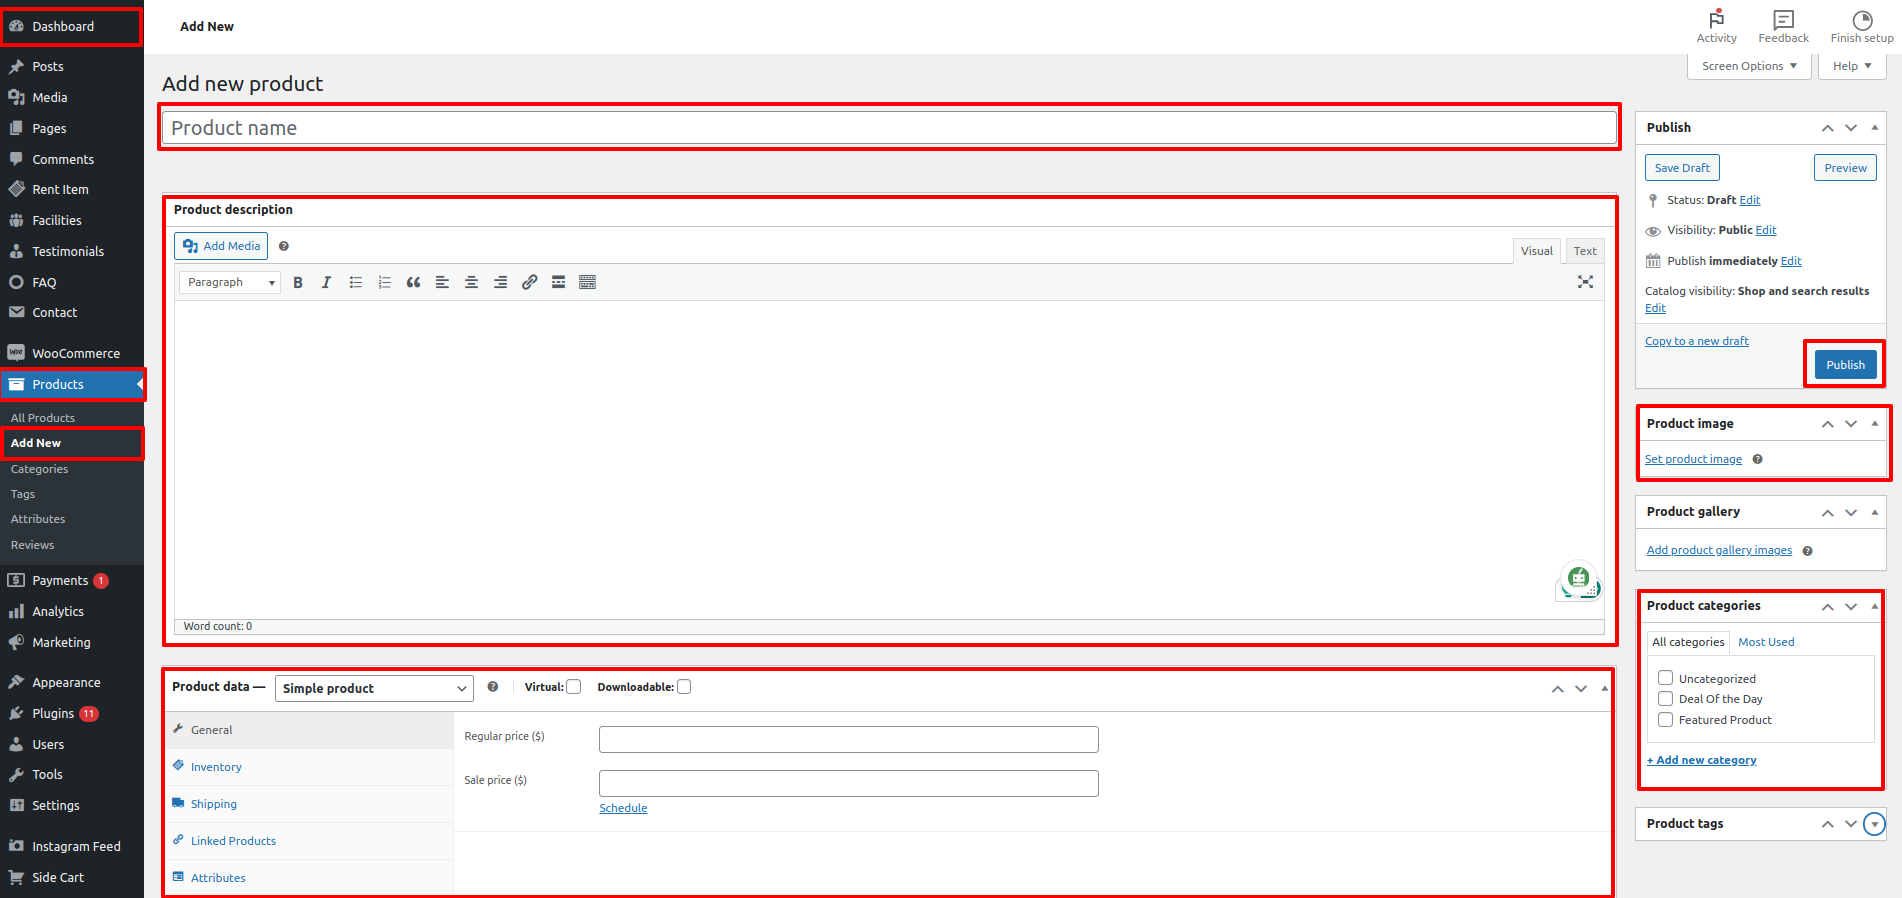Open the Feedback panel
This screenshot has height=898, width=1902.
coord(1783,27)
